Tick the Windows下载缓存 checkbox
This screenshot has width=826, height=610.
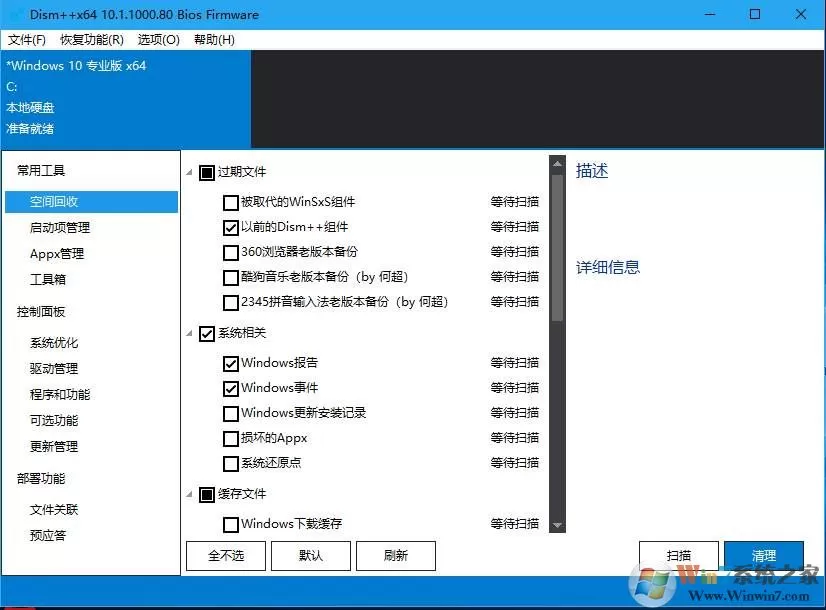coord(231,525)
